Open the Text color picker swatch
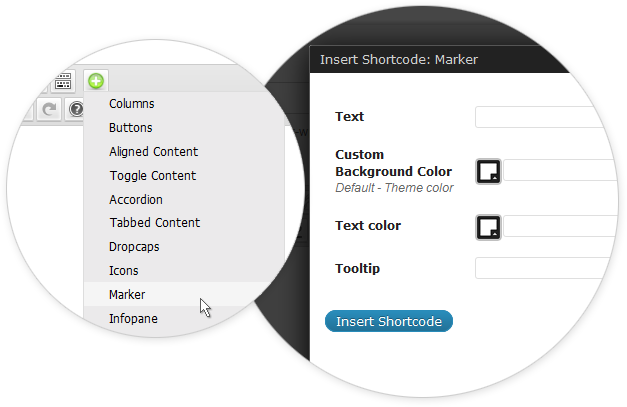 [x=488, y=227]
